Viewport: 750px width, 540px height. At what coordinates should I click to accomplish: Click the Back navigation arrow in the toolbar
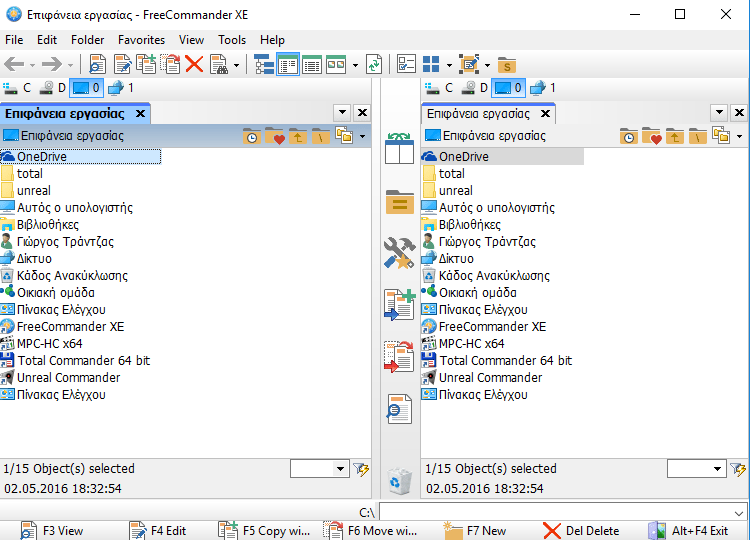point(14,64)
